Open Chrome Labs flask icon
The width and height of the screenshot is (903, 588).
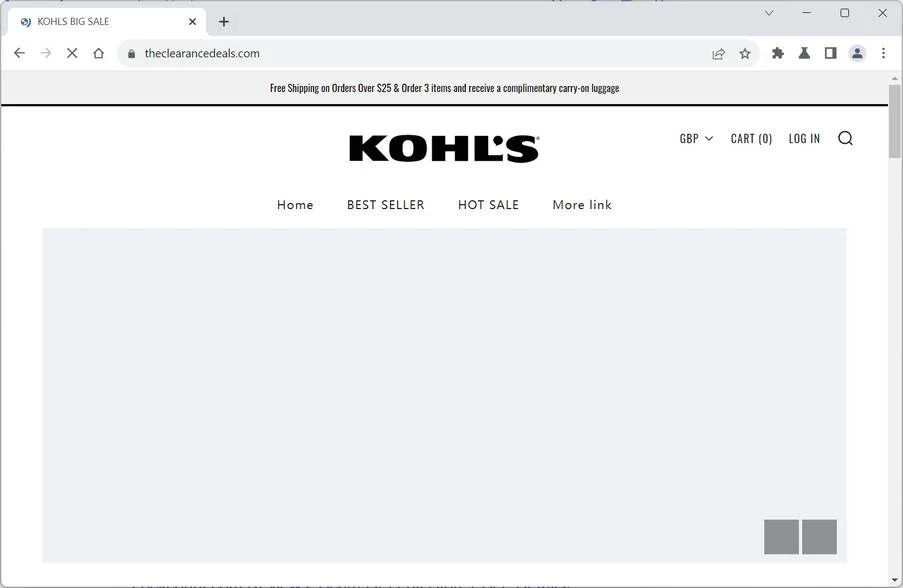804,54
